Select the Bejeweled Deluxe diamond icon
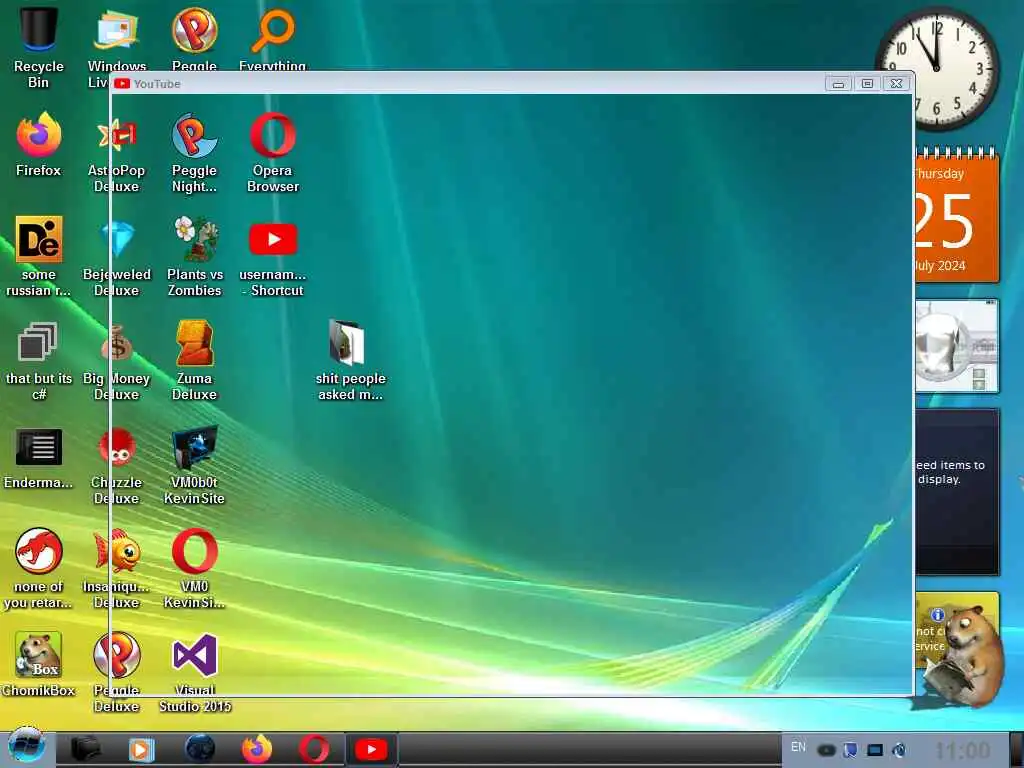Viewport: 1024px width, 768px height. (x=118, y=239)
